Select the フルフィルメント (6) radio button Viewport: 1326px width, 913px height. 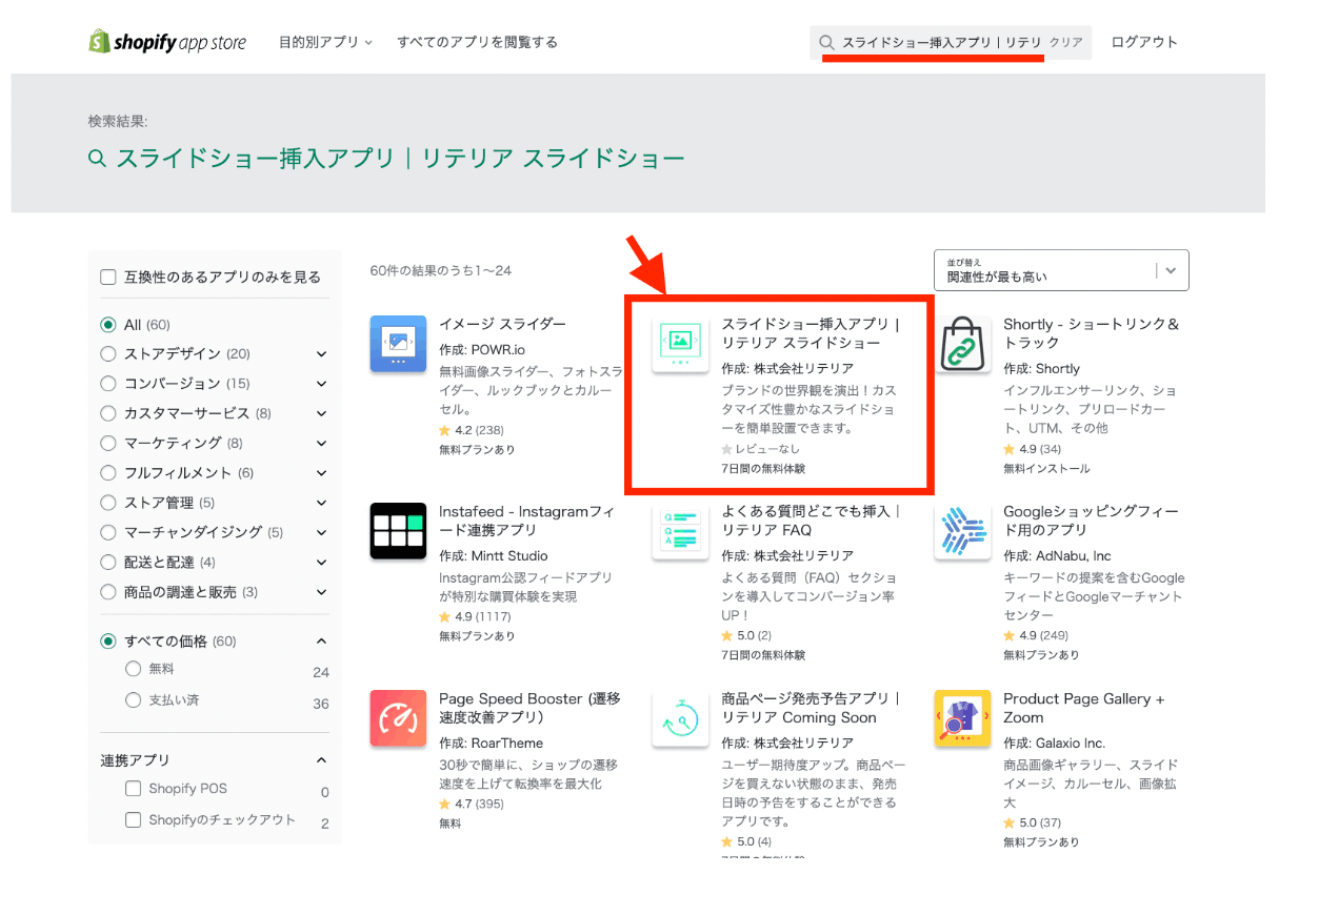click(x=108, y=473)
